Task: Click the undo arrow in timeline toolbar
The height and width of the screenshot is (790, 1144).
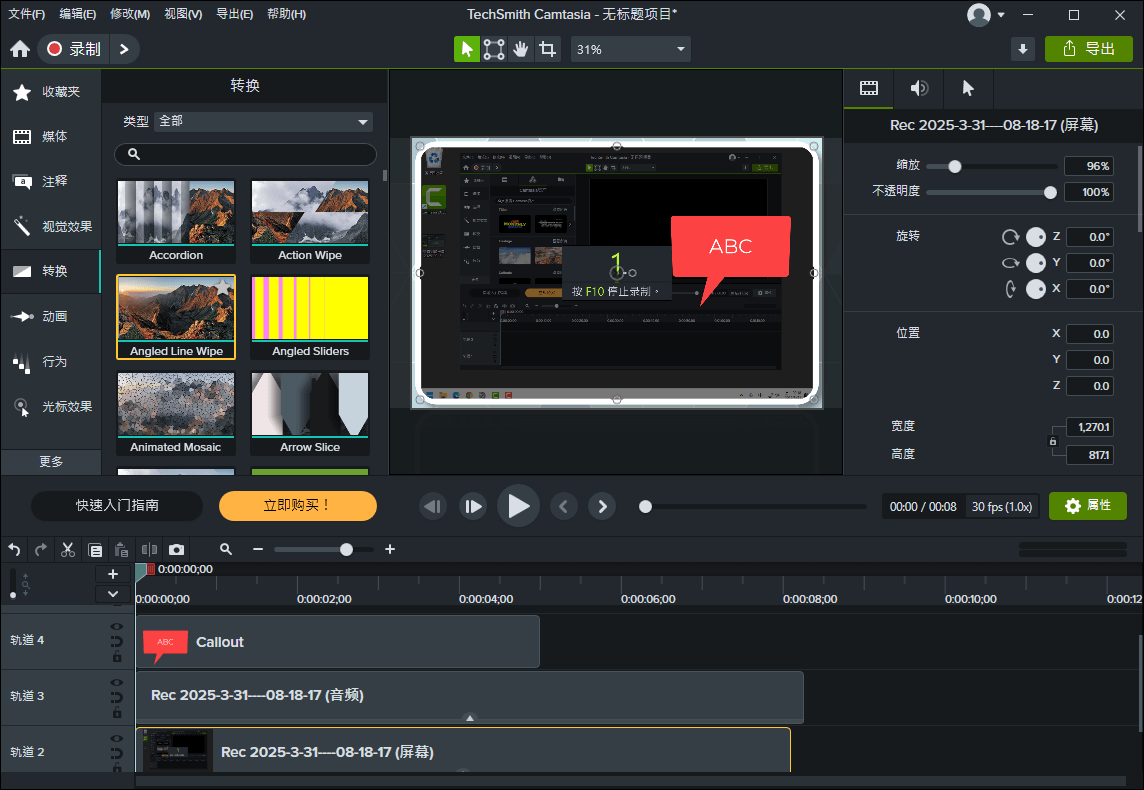Action: (14, 549)
